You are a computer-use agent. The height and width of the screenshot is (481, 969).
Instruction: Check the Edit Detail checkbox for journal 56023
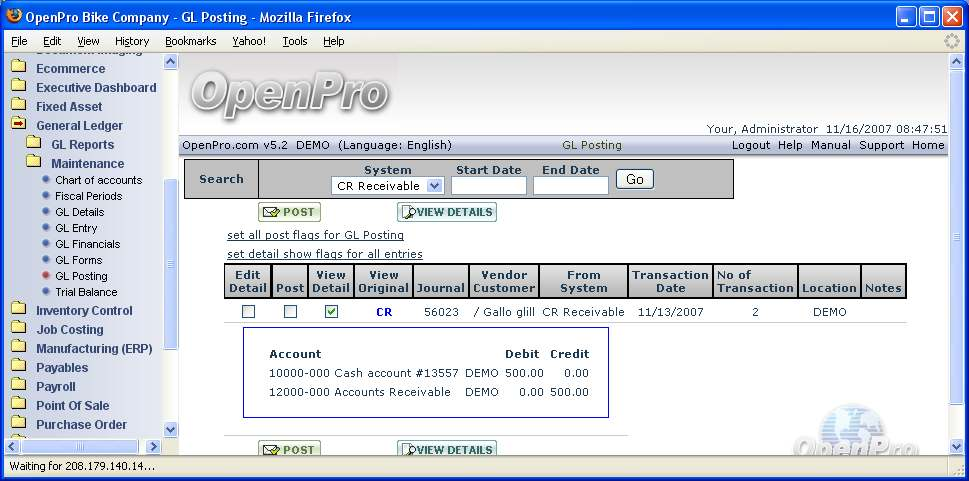248,312
